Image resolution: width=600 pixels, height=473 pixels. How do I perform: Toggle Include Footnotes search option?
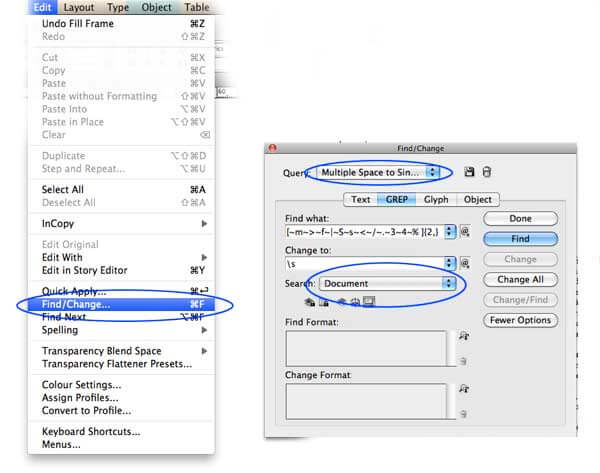369,302
